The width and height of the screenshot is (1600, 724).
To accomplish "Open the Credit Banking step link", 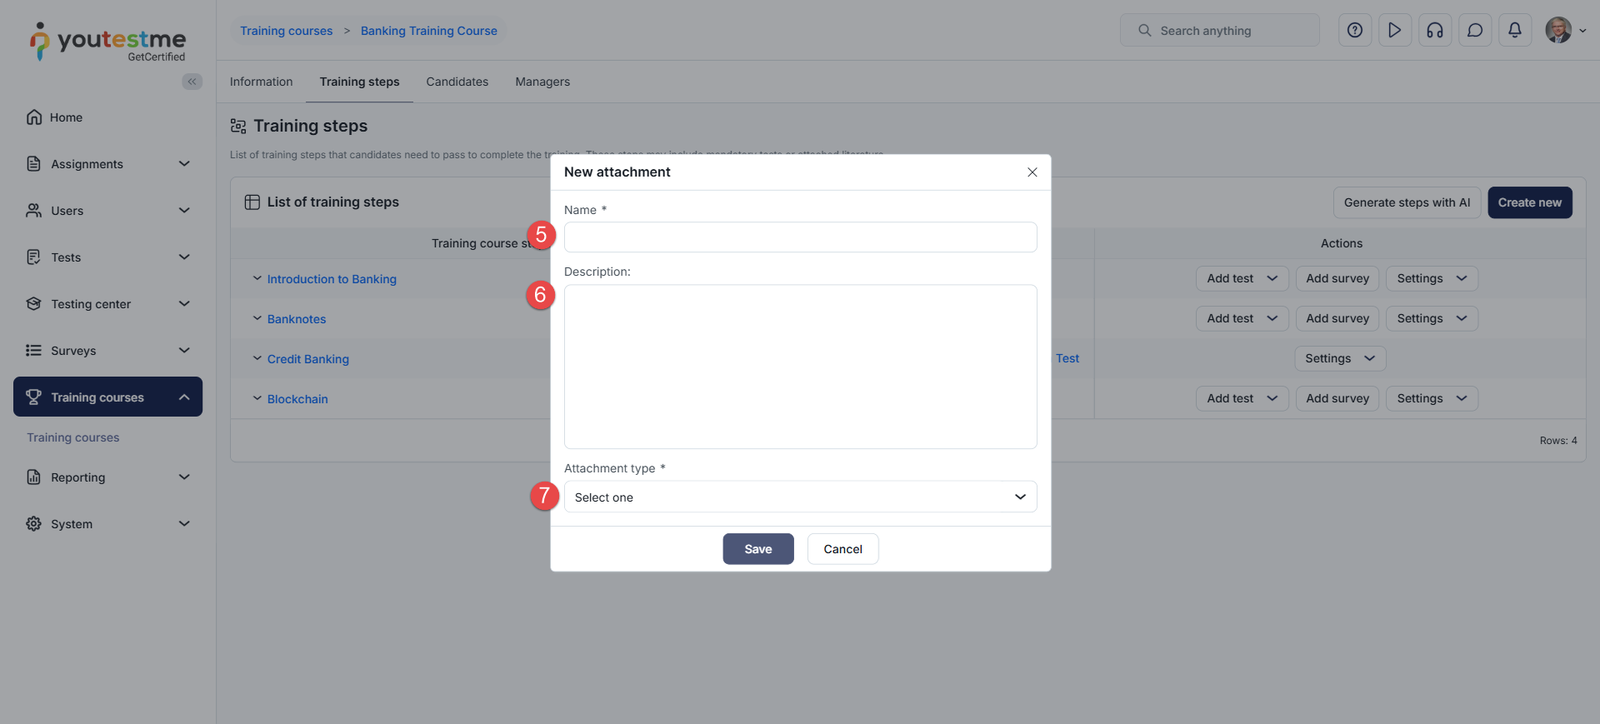I will (308, 359).
